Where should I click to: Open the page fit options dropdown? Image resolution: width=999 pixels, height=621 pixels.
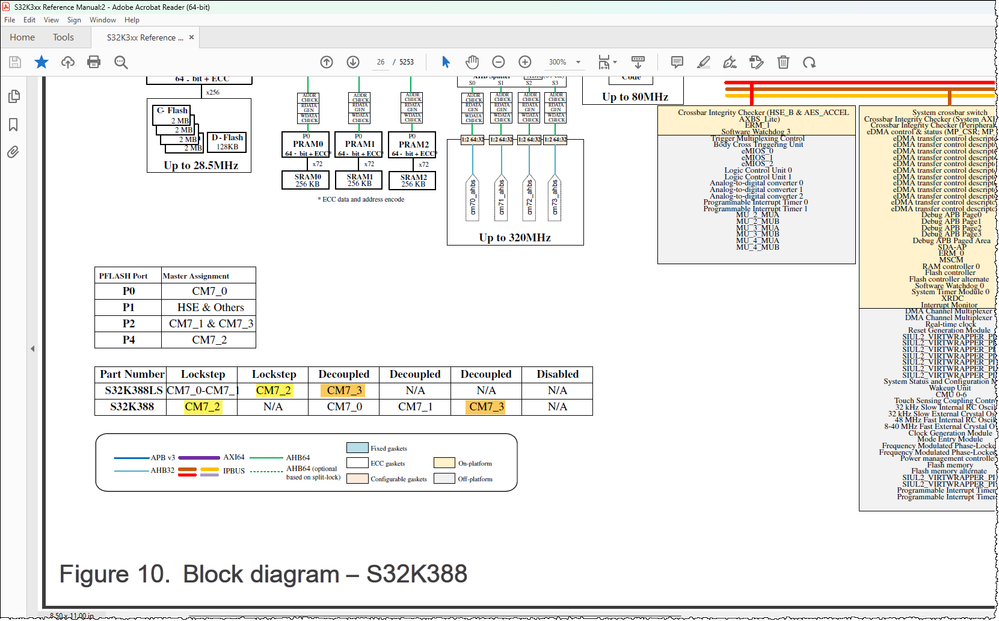tap(607, 62)
